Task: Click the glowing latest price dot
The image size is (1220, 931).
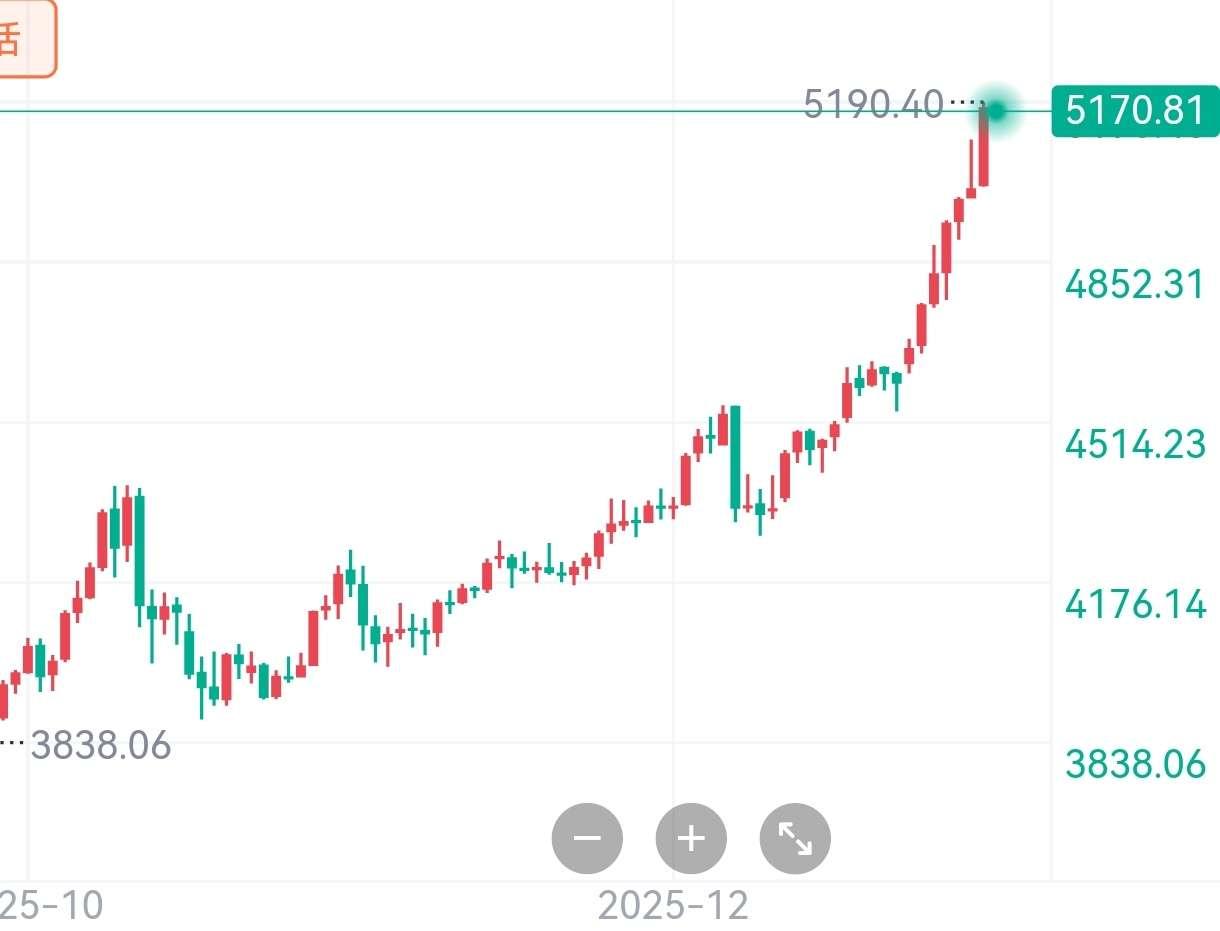Action: (996, 109)
